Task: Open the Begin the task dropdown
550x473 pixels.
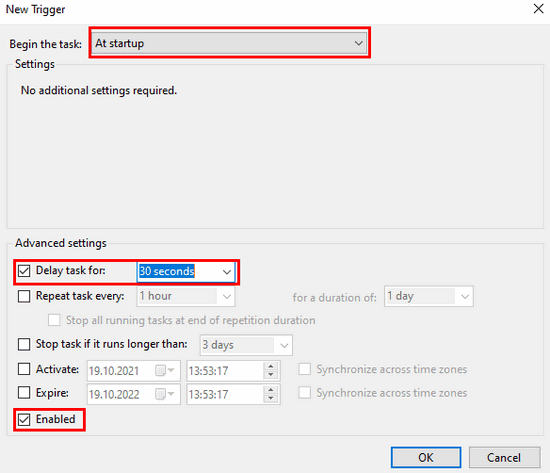Action: tap(230, 43)
